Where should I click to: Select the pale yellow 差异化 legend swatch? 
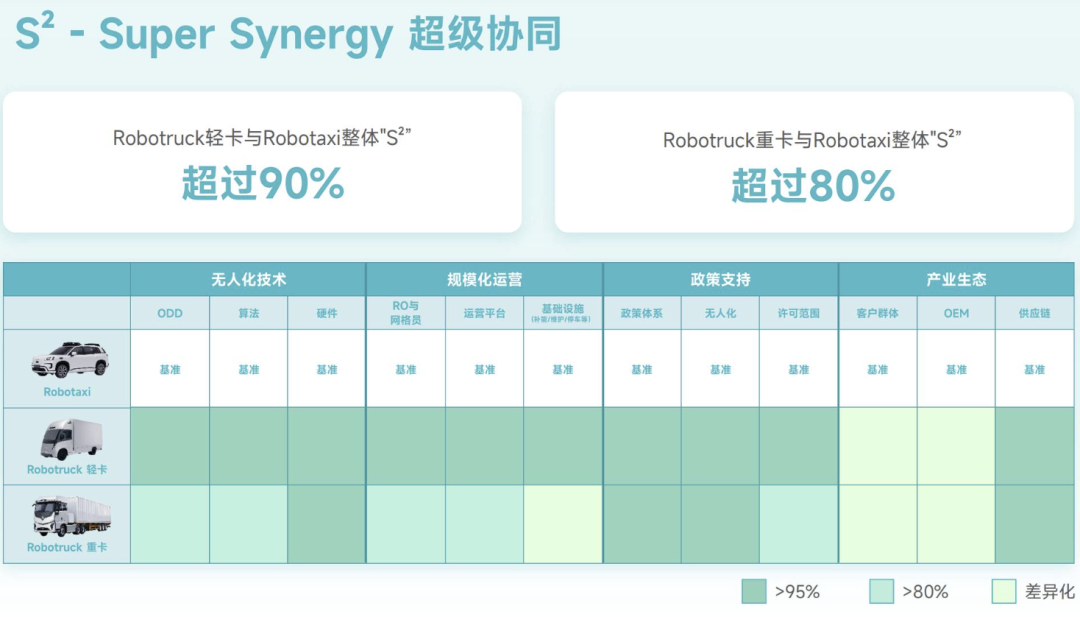(x=1004, y=592)
